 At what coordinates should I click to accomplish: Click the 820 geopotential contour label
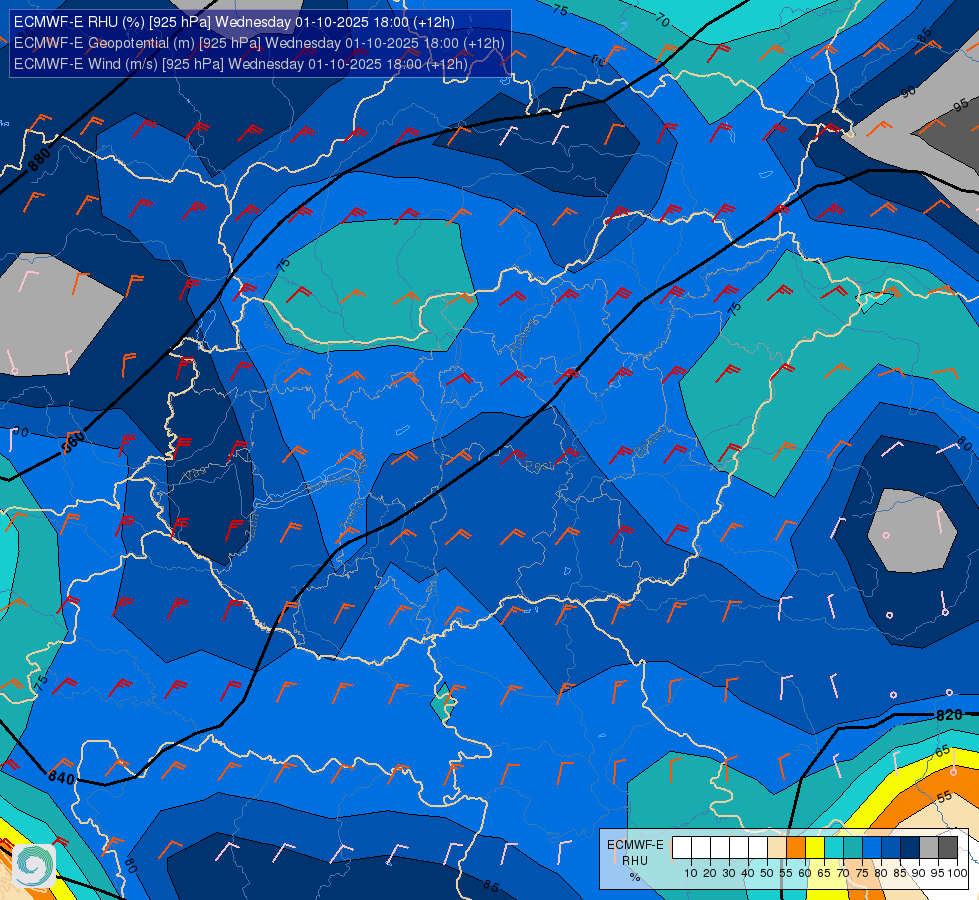949,715
